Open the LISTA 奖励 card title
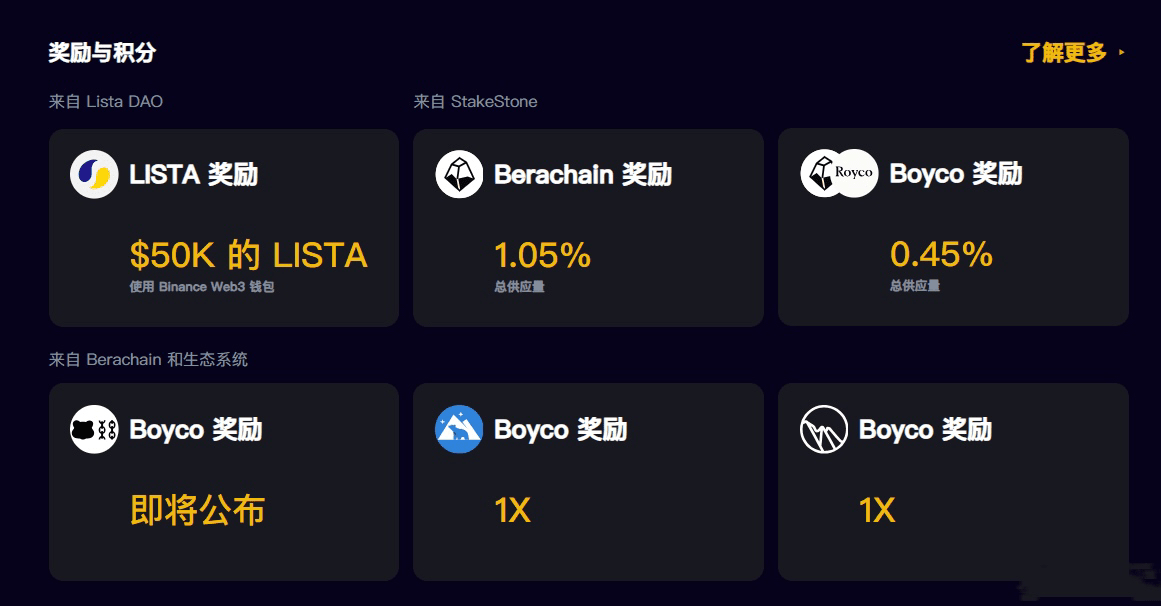The height and width of the screenshot is (606, 1161). click(x=193, y=175)
